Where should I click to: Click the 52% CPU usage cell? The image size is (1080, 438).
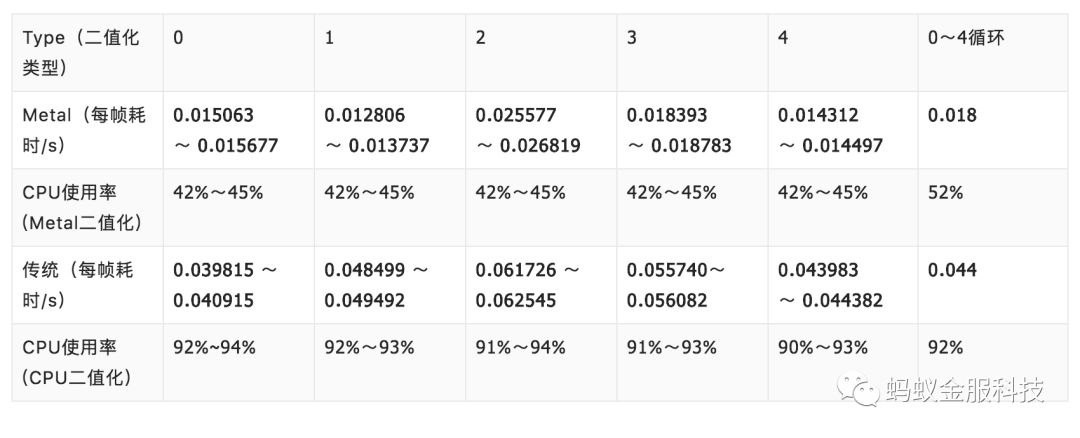coord(945,193)
